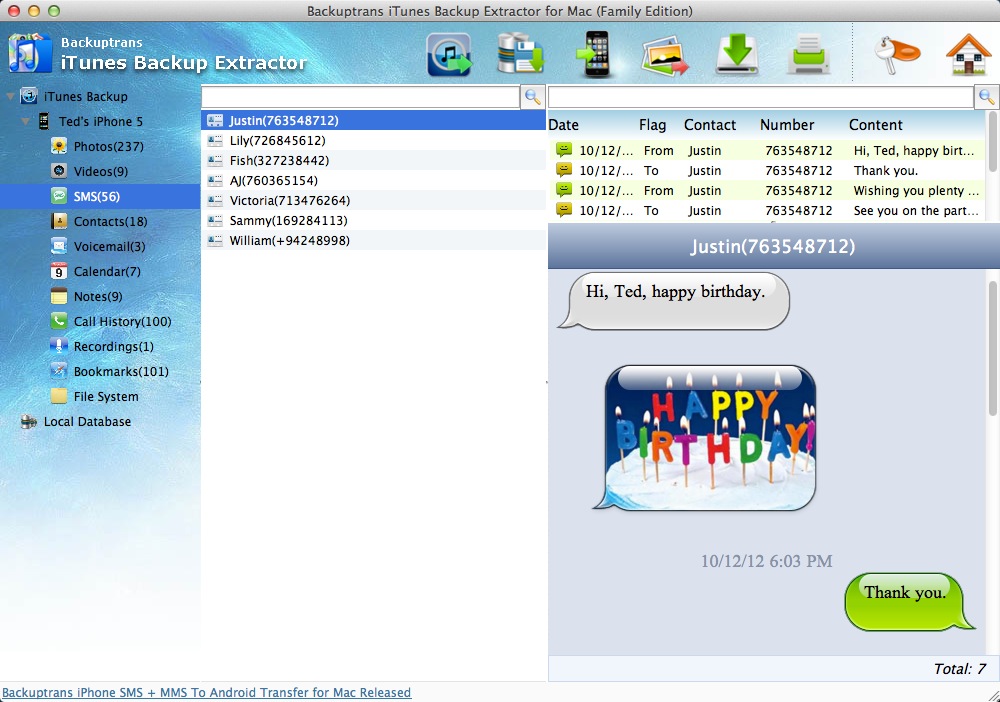
Task: Open the Backuptrans iPhone SMS + MMS release link
Action: coord(207,692)
